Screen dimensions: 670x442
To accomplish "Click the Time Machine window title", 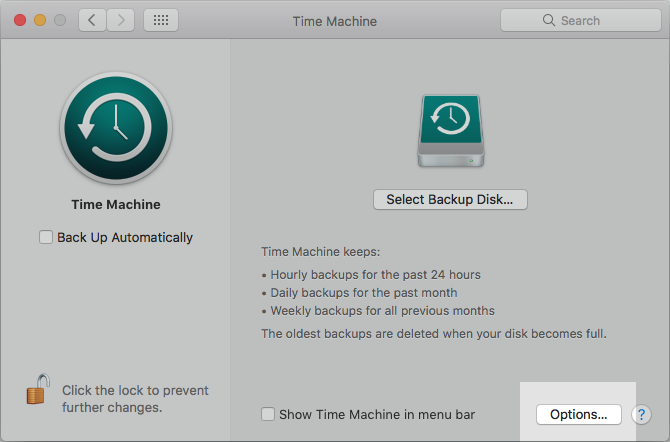I will 334,20.
